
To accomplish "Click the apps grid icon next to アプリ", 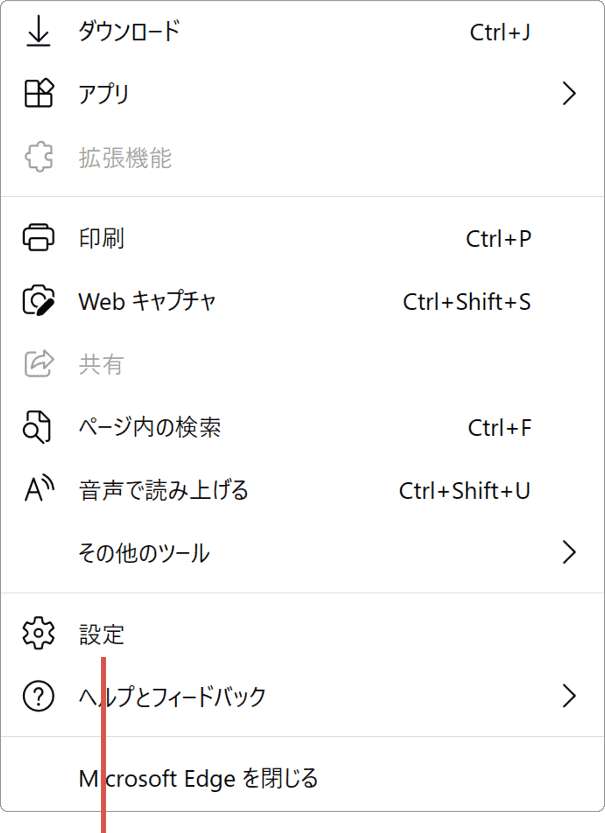I will click(x=38, y=94).
